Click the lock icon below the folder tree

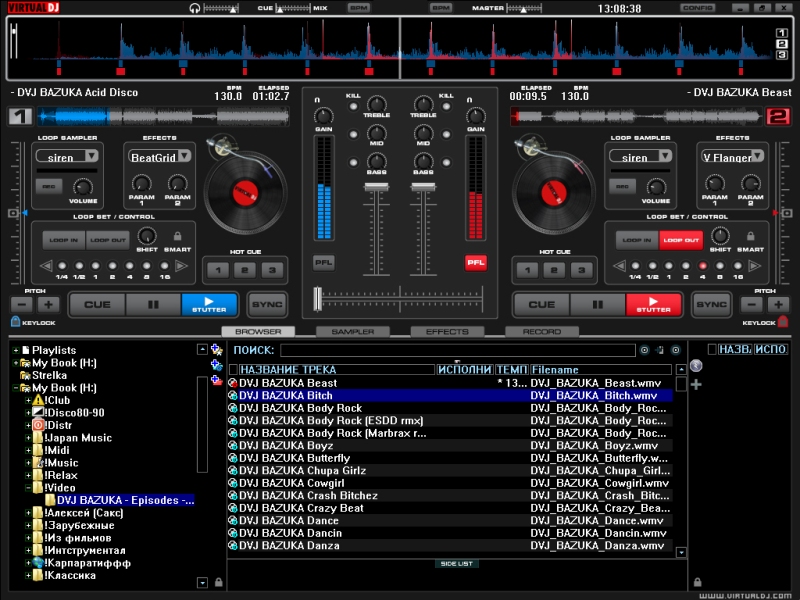coord(218,582)
